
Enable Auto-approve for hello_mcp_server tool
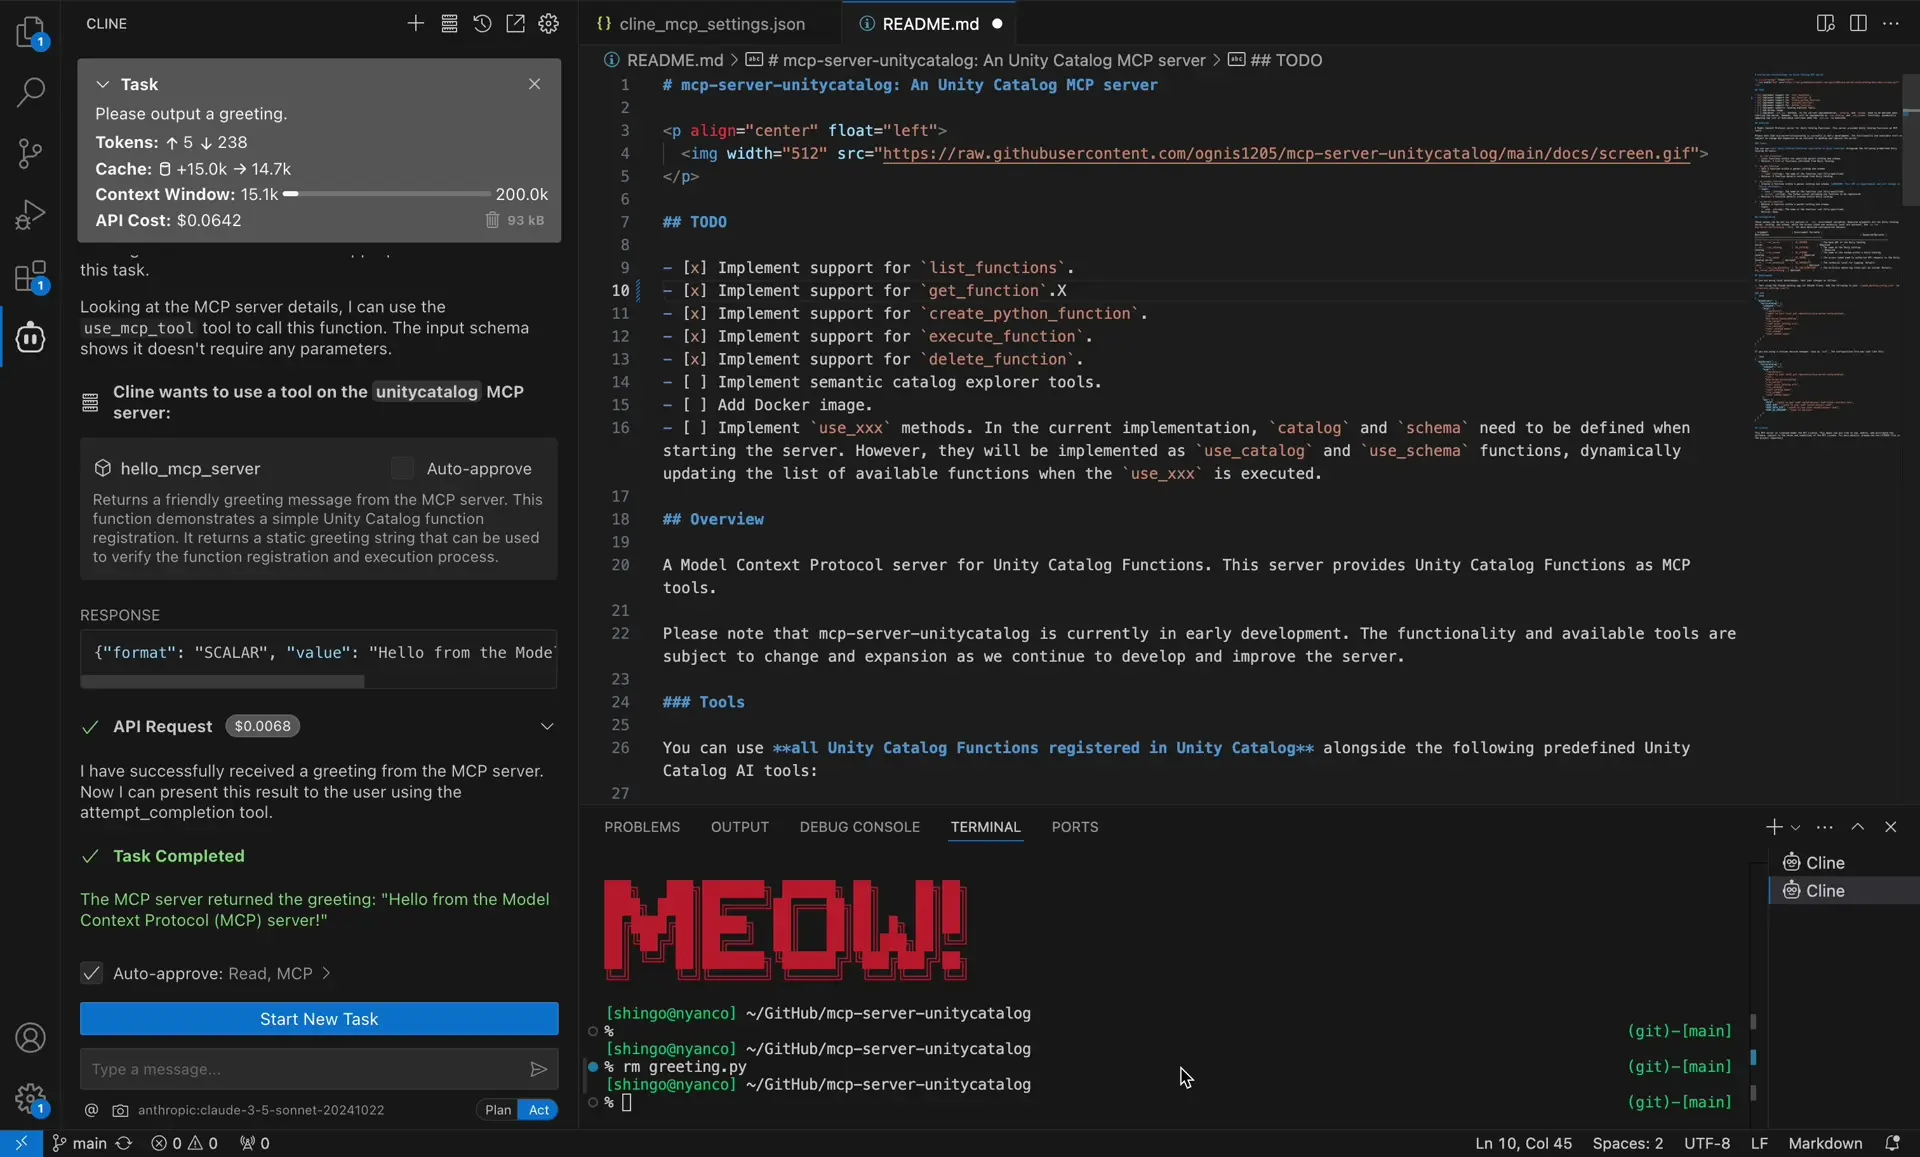pos(402,468)
